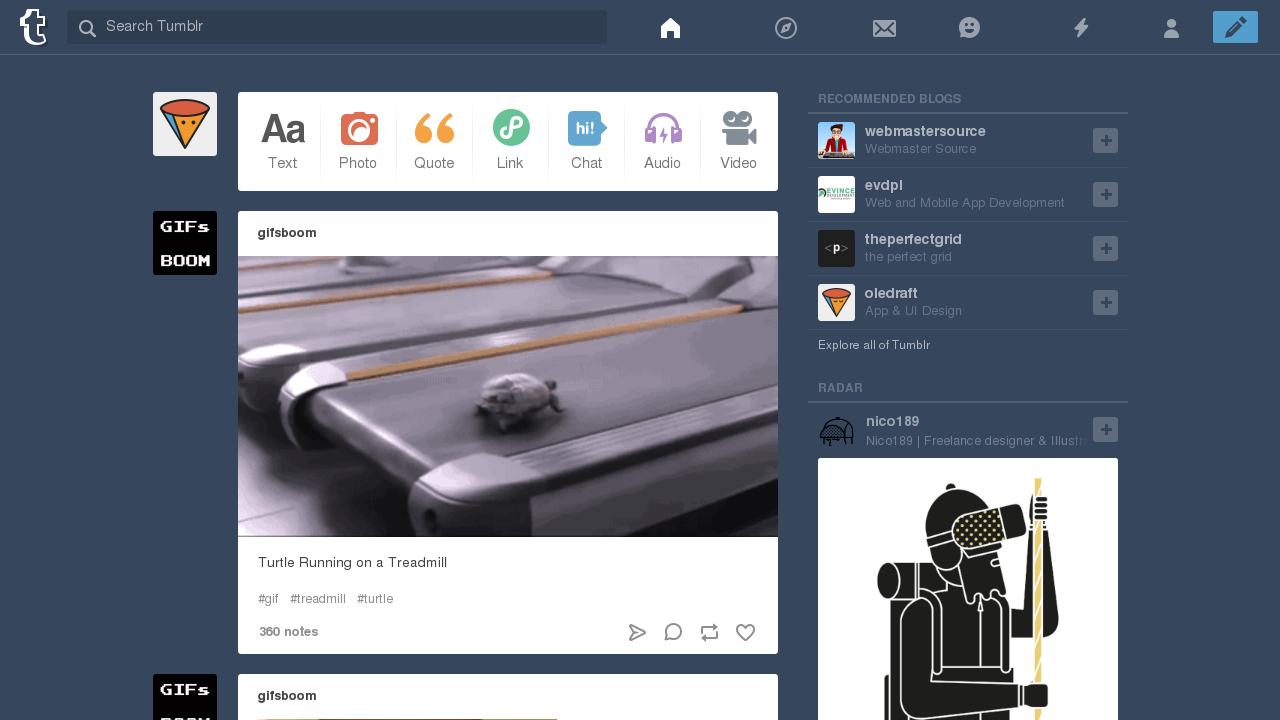The width and height of the screenshot is (1280, 720).
Task: Open nico189 blog name in Radar
Action: (892, 421)
